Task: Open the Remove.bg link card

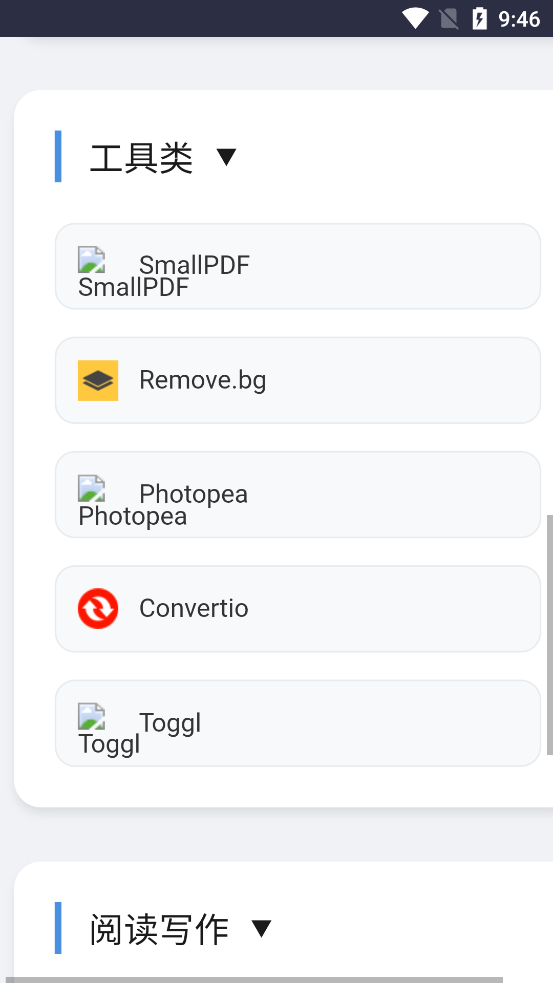Action: point(298,381)
